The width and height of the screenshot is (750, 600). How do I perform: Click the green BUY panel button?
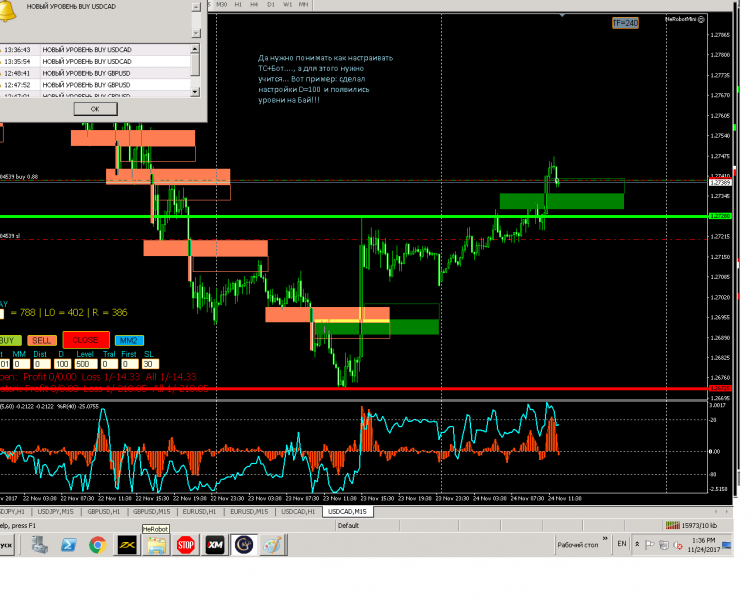(x=10, y=341)
